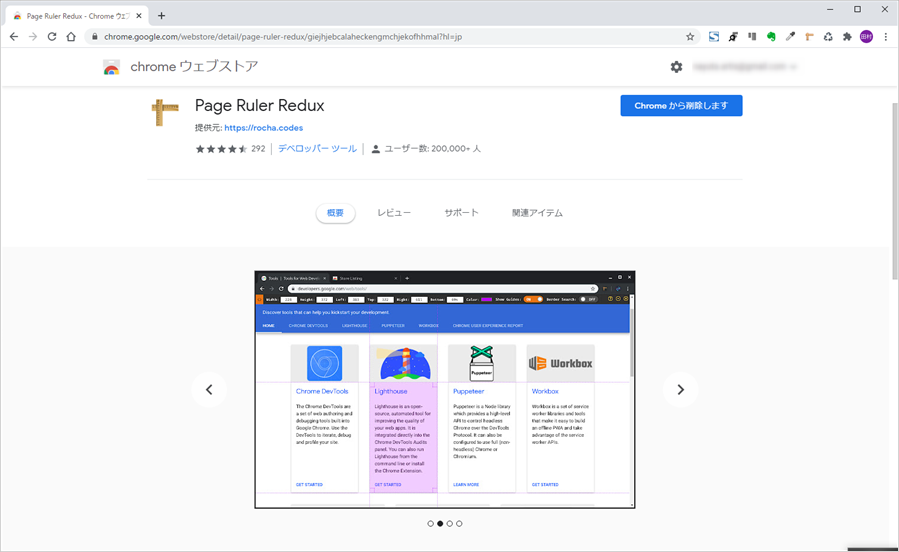Open web store settings gear

coord(677,66)
